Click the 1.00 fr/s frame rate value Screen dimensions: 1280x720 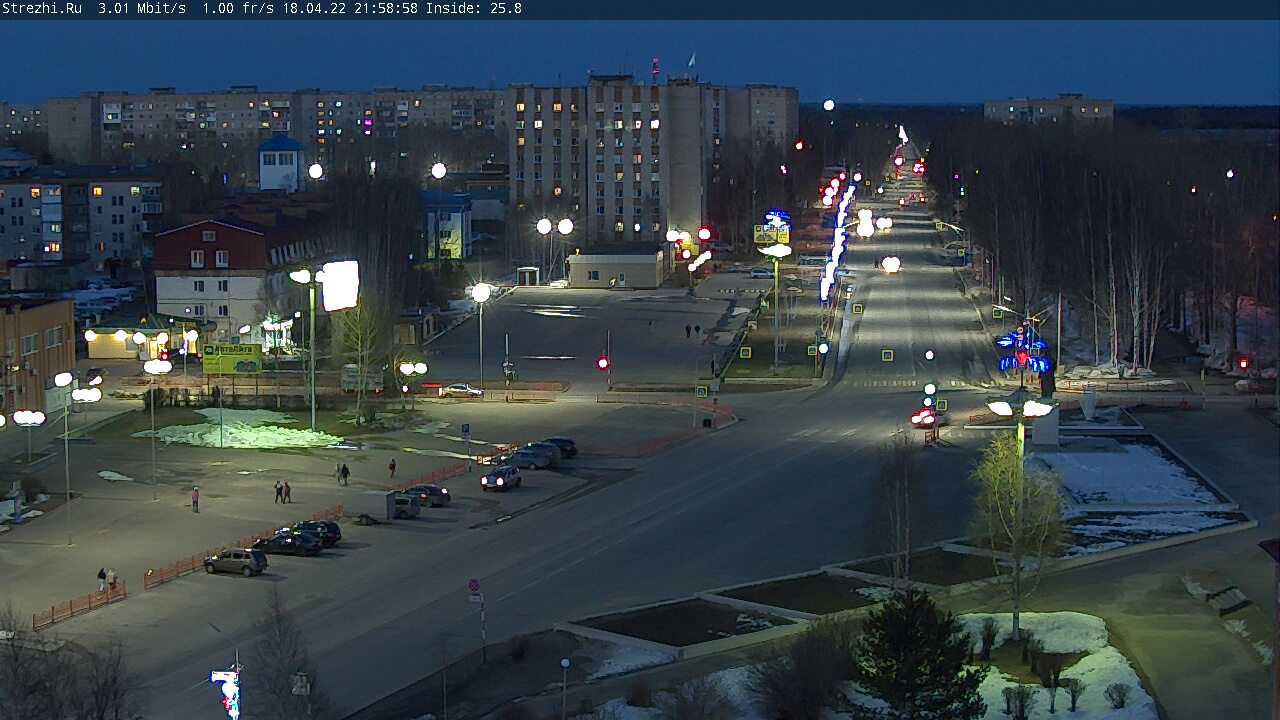pos(238,8)
